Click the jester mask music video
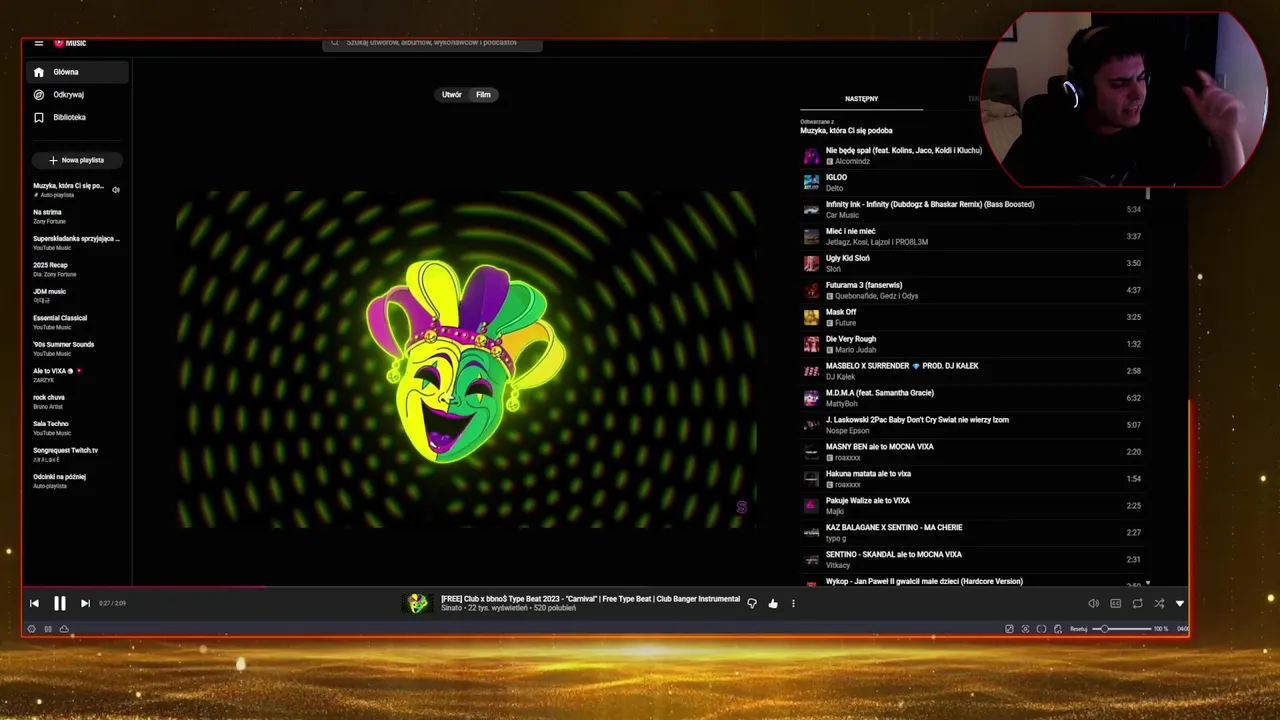1280x720 pixels. tap(466, 360)
